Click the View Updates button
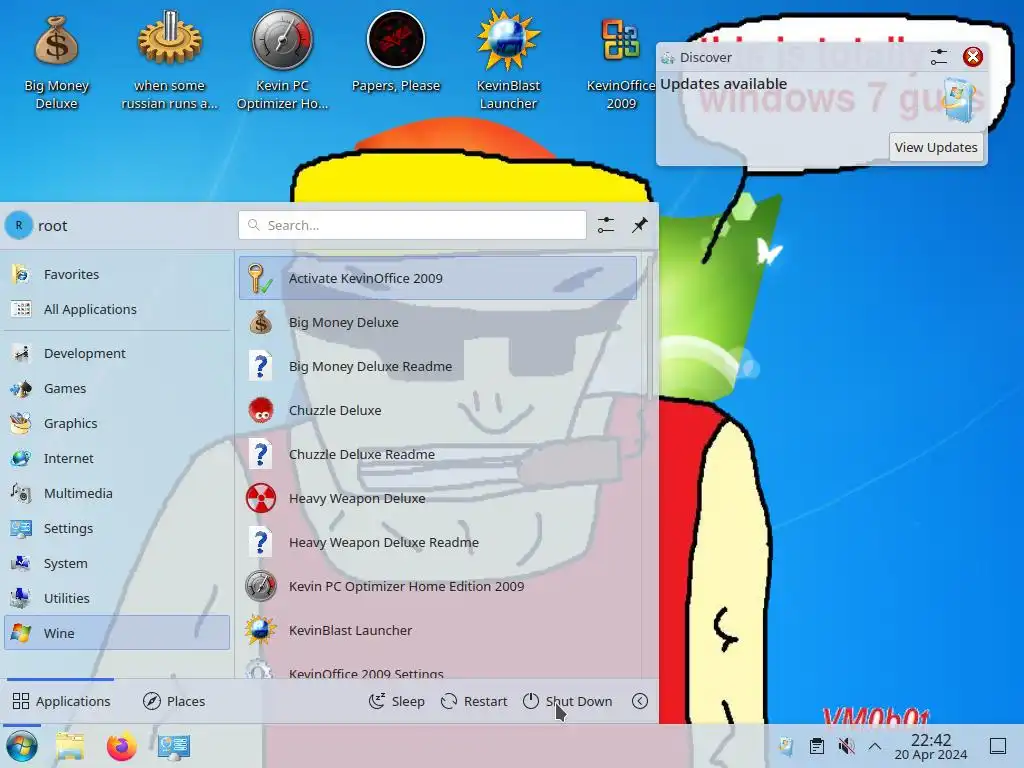The image size is (1024, 768). click(936, 148)
